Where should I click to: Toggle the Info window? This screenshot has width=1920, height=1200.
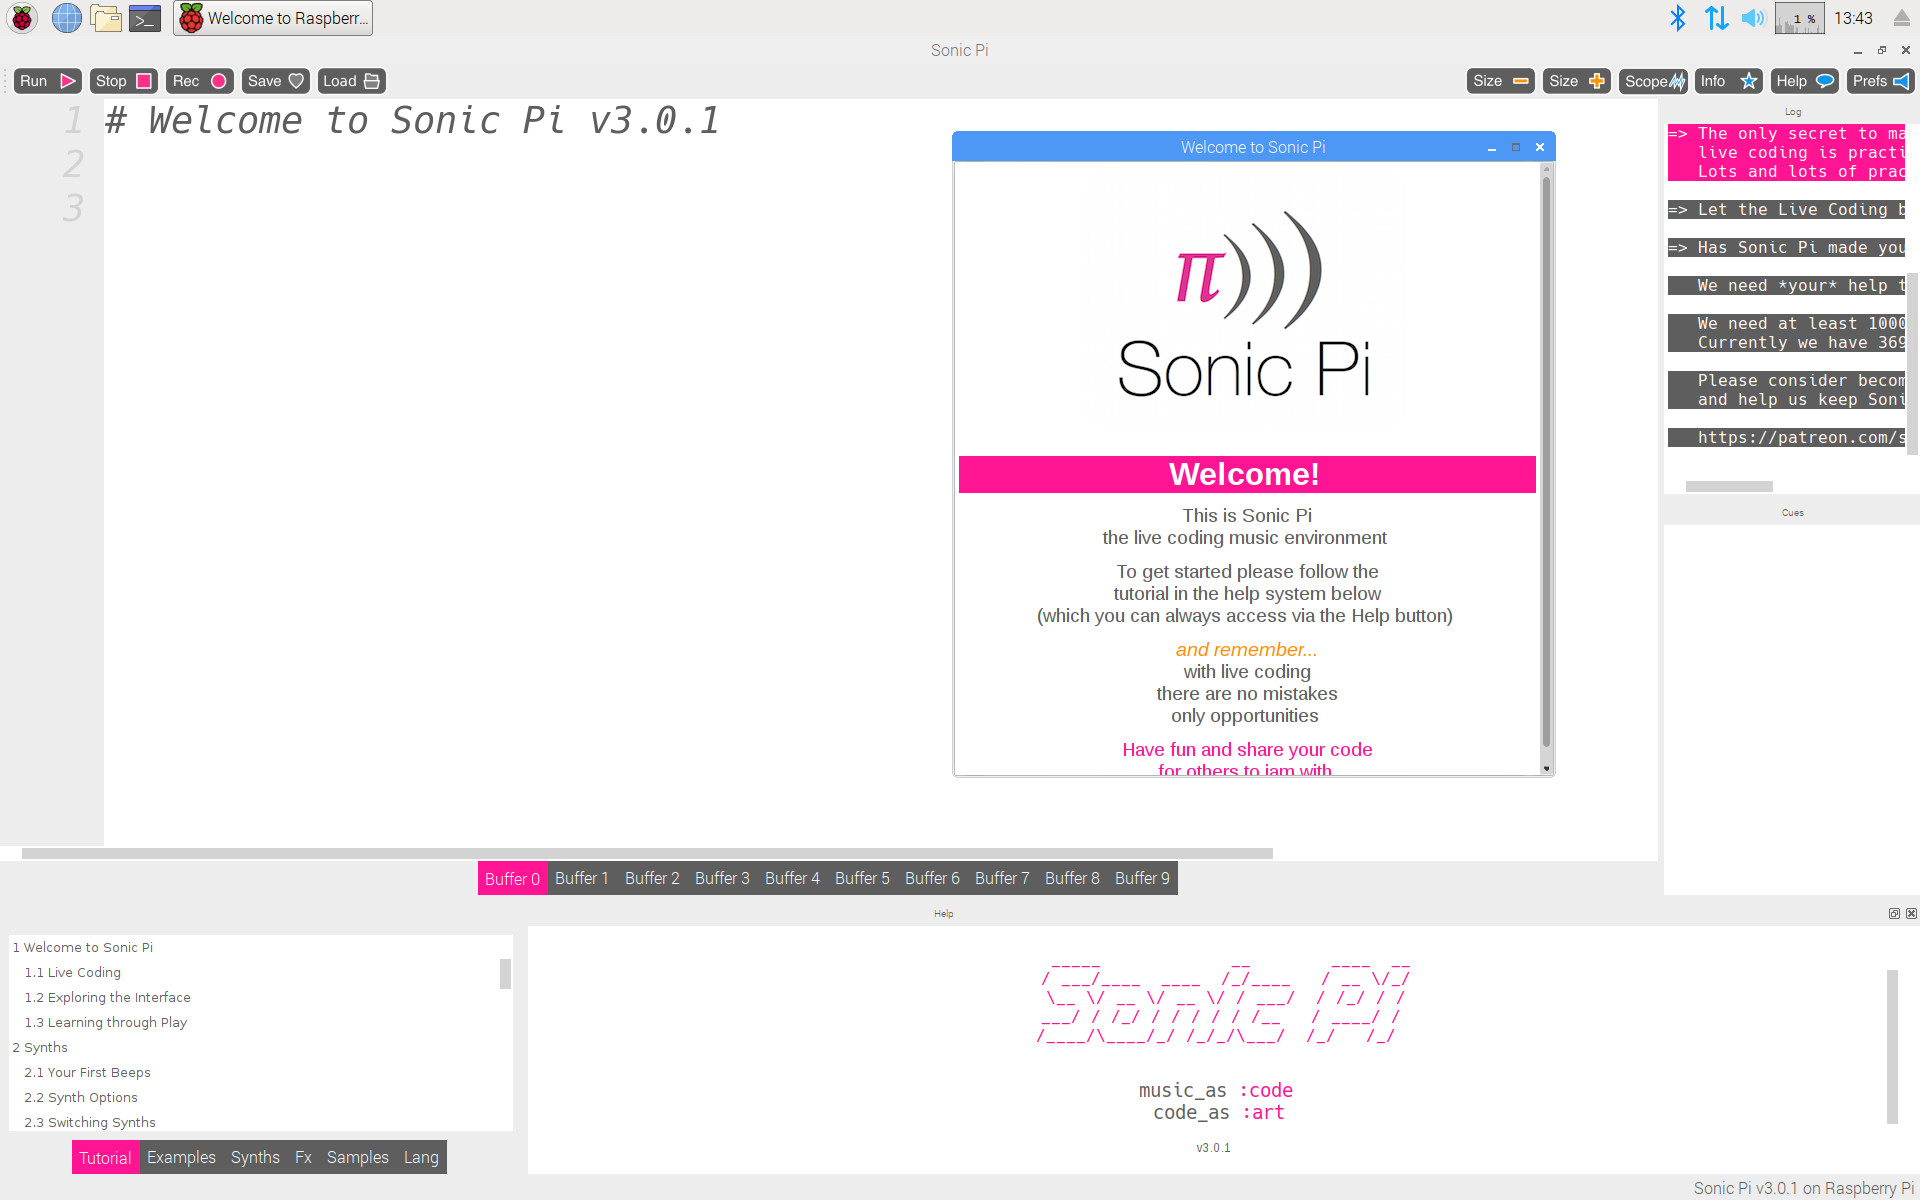pyautogui.click(x=1729, y=81)
